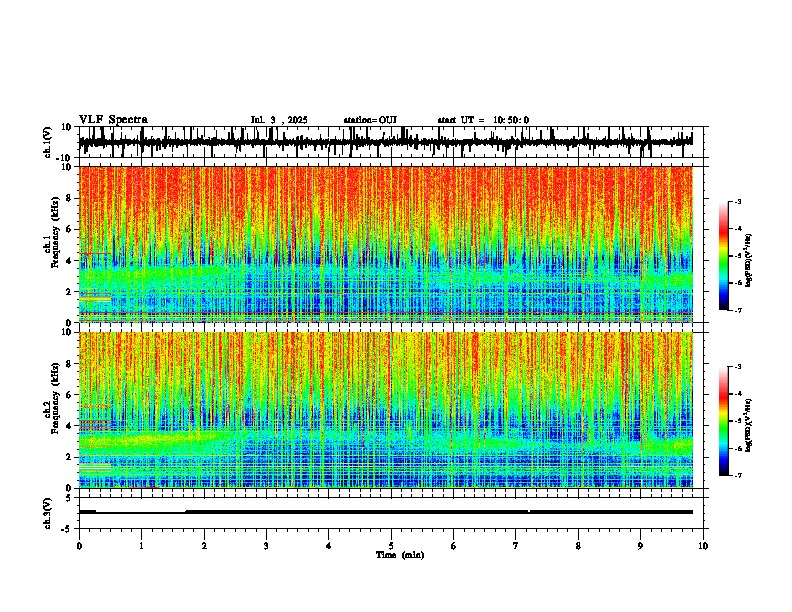This screenshot has height=612, width=792.
Task: Click the "ch.3(V)" axis label
Action: tap(48, 513)
